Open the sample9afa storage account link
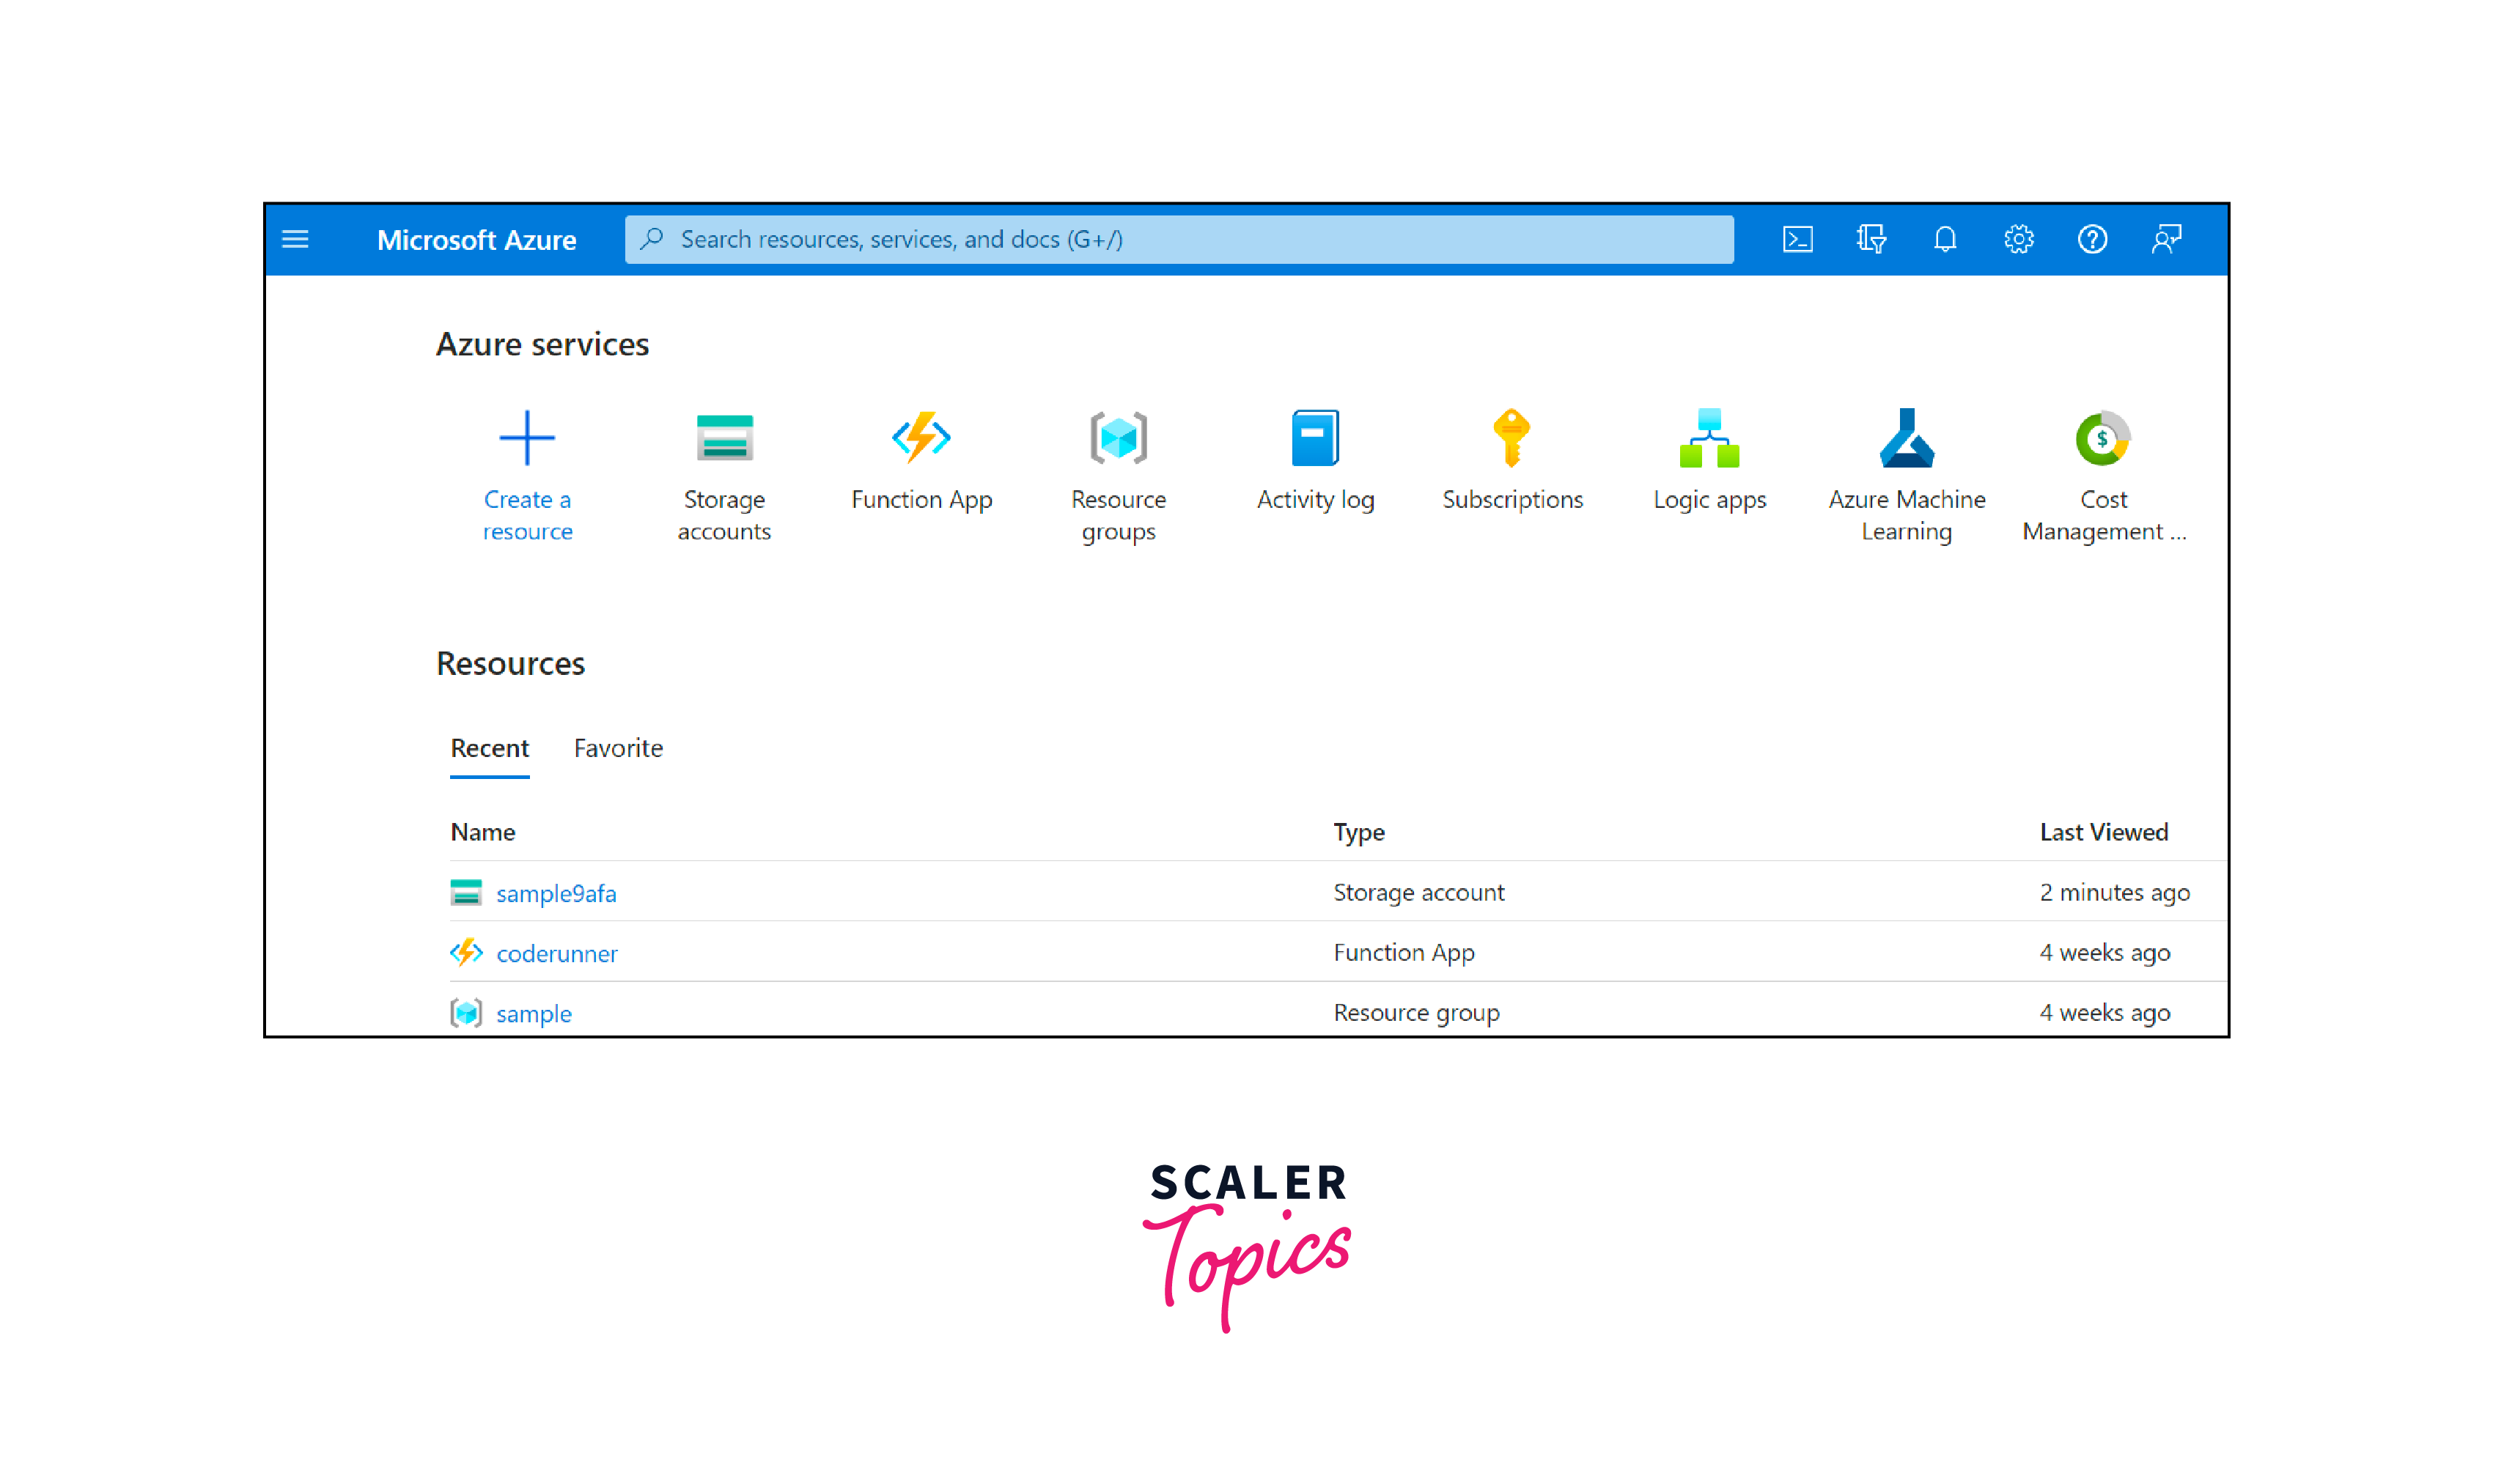Image resolution: width=2493 pixels, height=1484 pixels. [x=556, y=893]
